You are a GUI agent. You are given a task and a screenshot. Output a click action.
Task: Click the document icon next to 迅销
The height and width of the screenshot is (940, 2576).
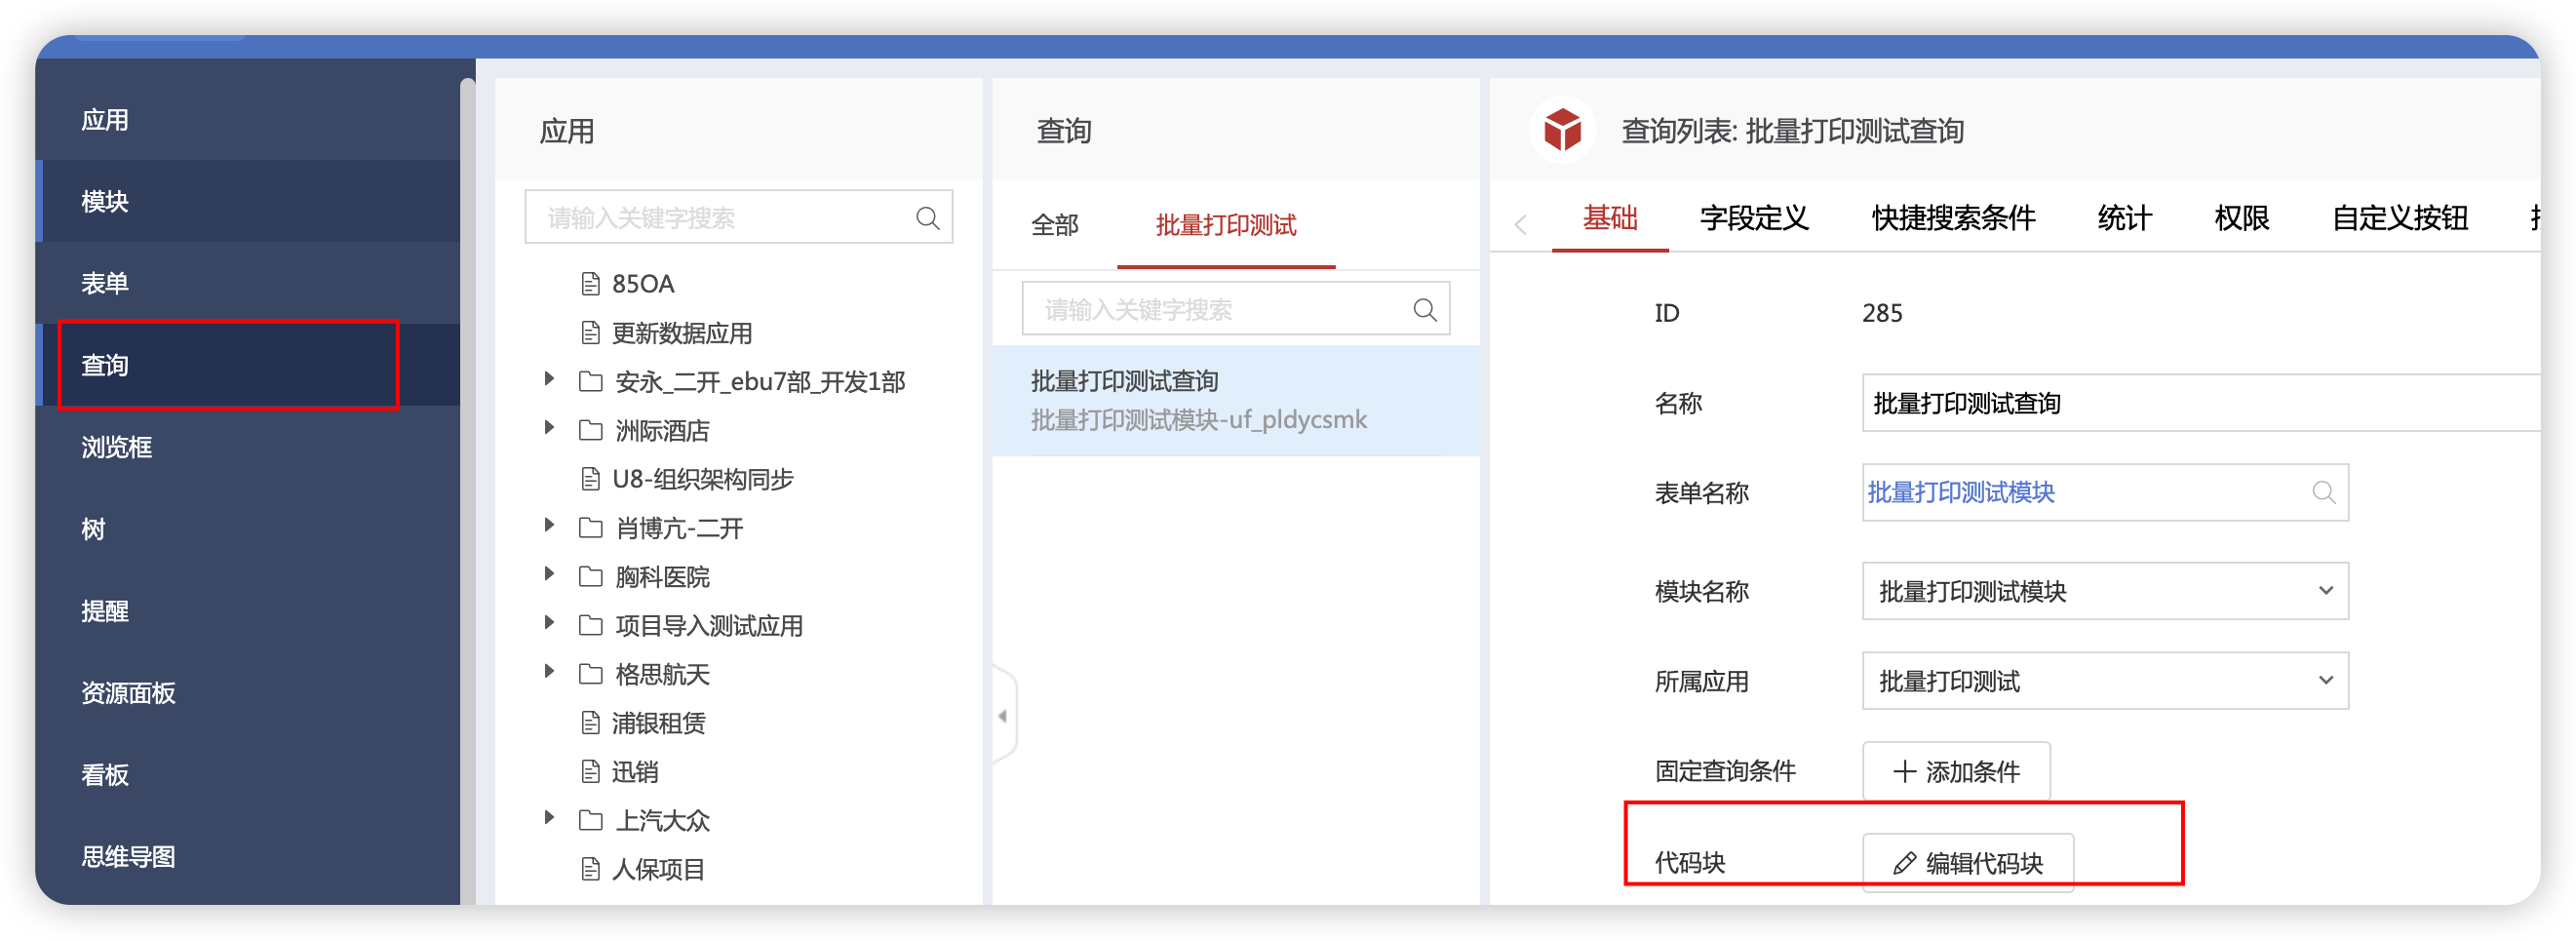tap(590, 772)
